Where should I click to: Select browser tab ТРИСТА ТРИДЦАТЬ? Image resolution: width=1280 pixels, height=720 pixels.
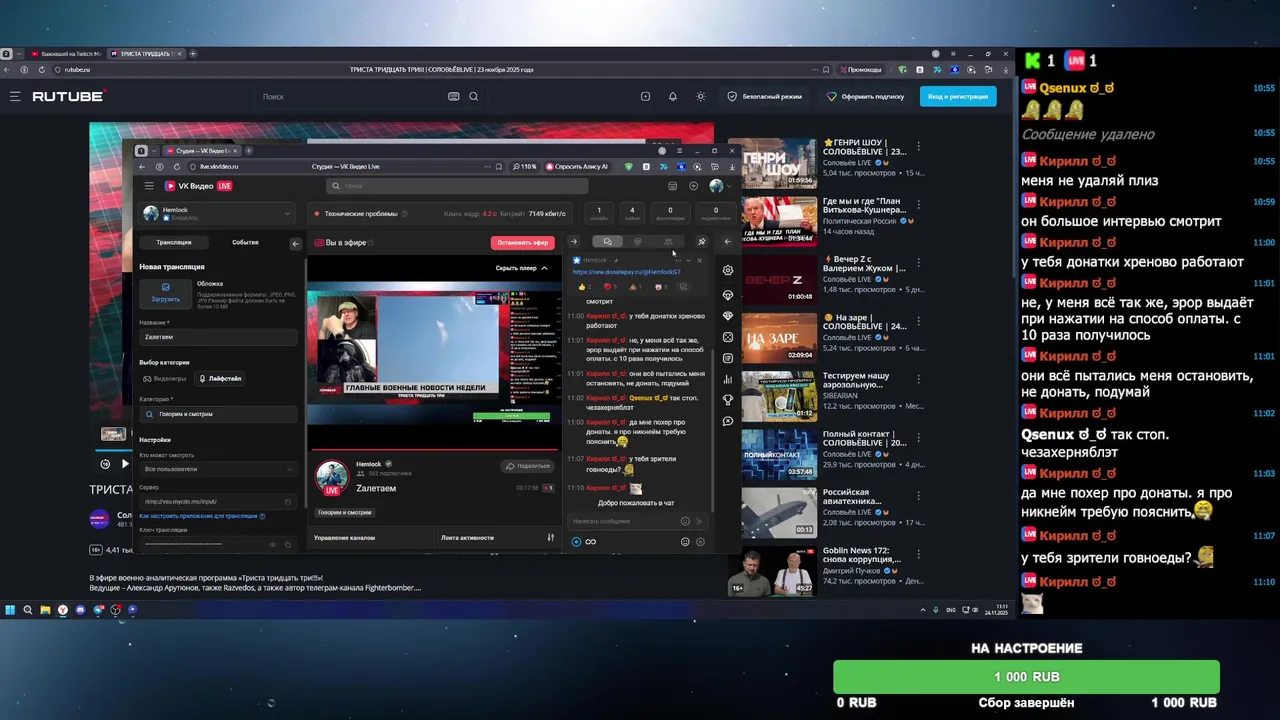[x=145, y=54]
